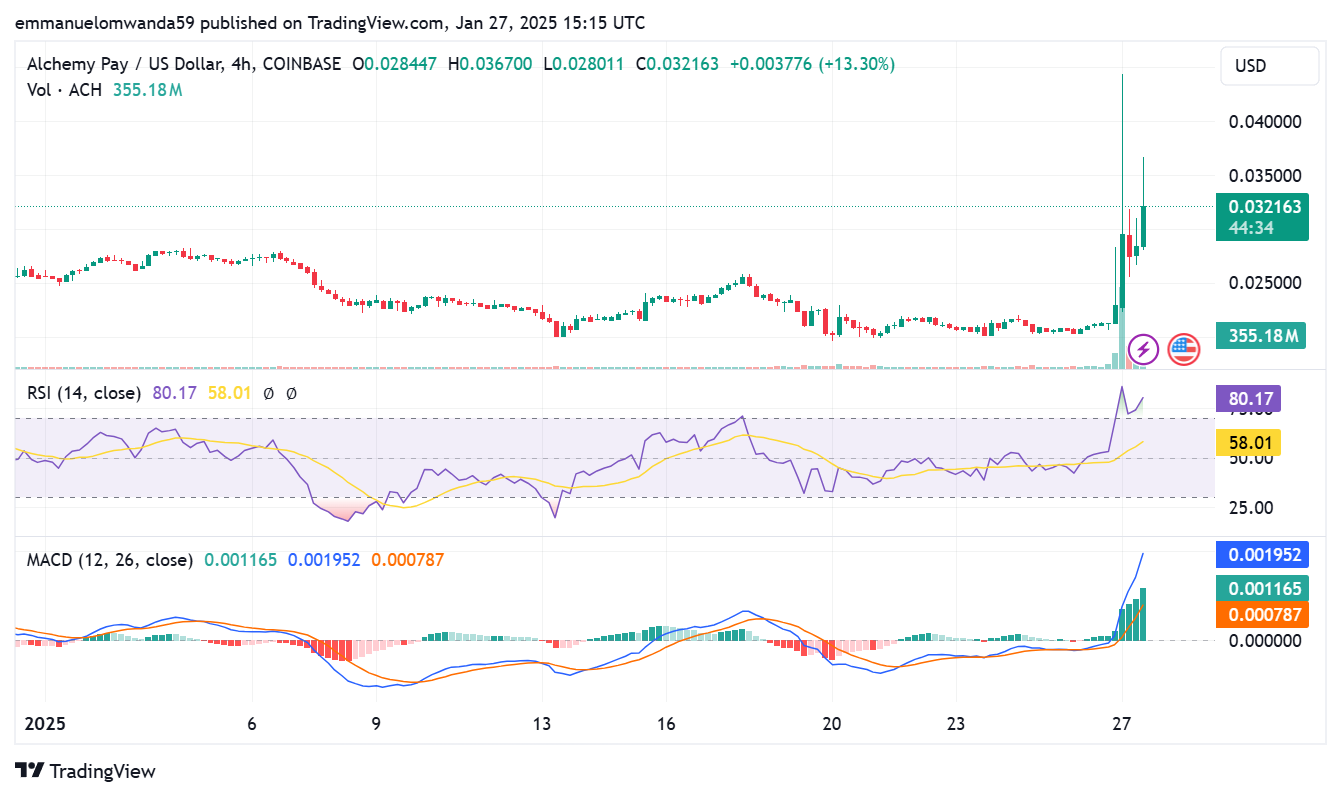Click the blue MACD value tag 0.001952
This screenshot has width=1341, height=797.
point(1262,554)
